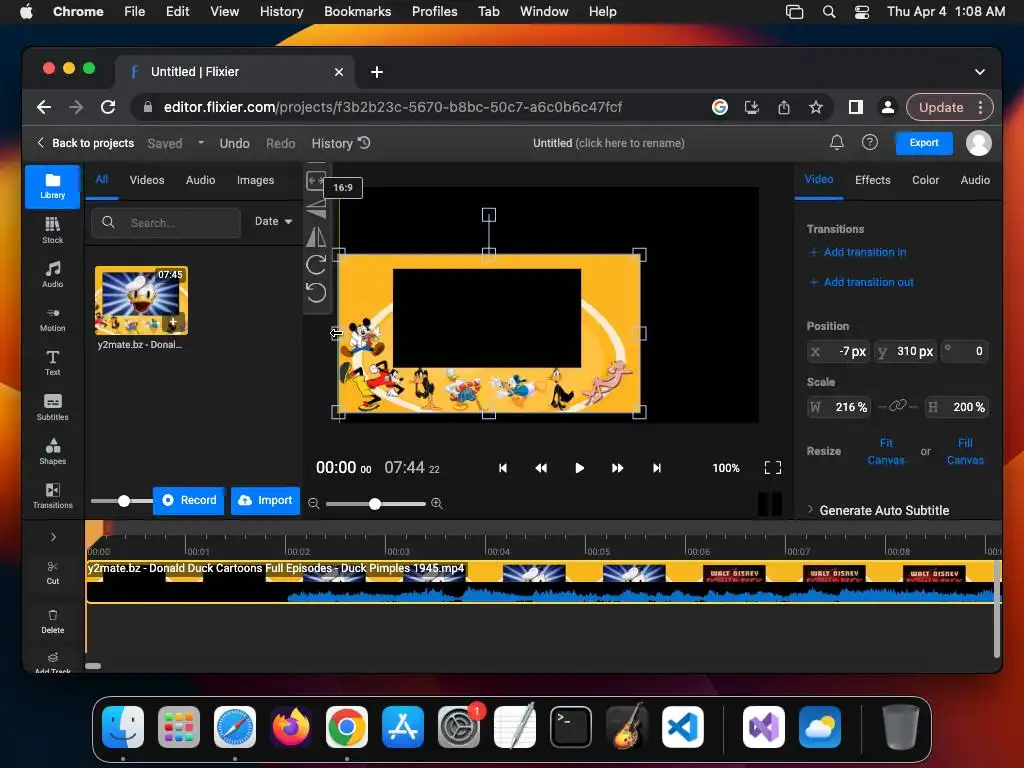Rotate the clip clockwise
This screenshot has width=1024, height=768.
(x=316, y=264)
